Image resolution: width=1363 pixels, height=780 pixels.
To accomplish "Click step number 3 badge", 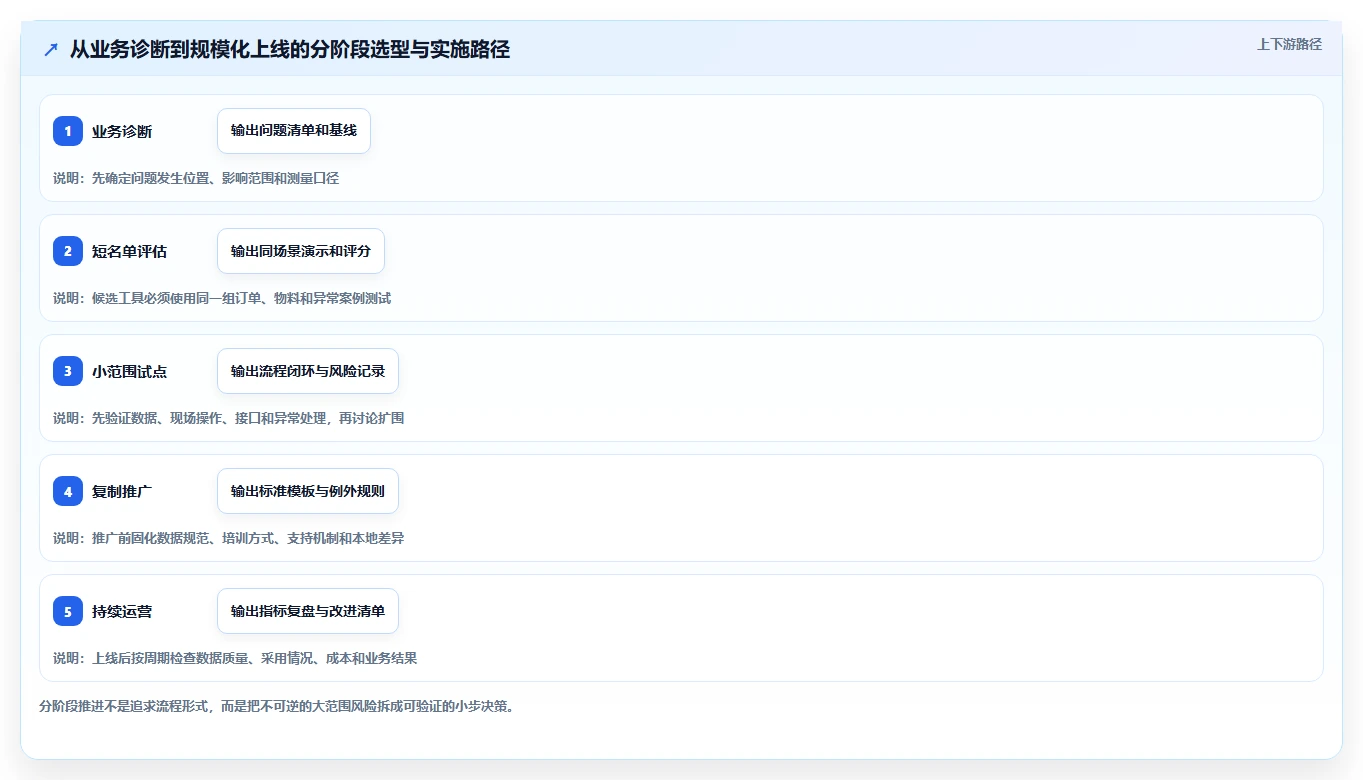I will tap(68, 371).
